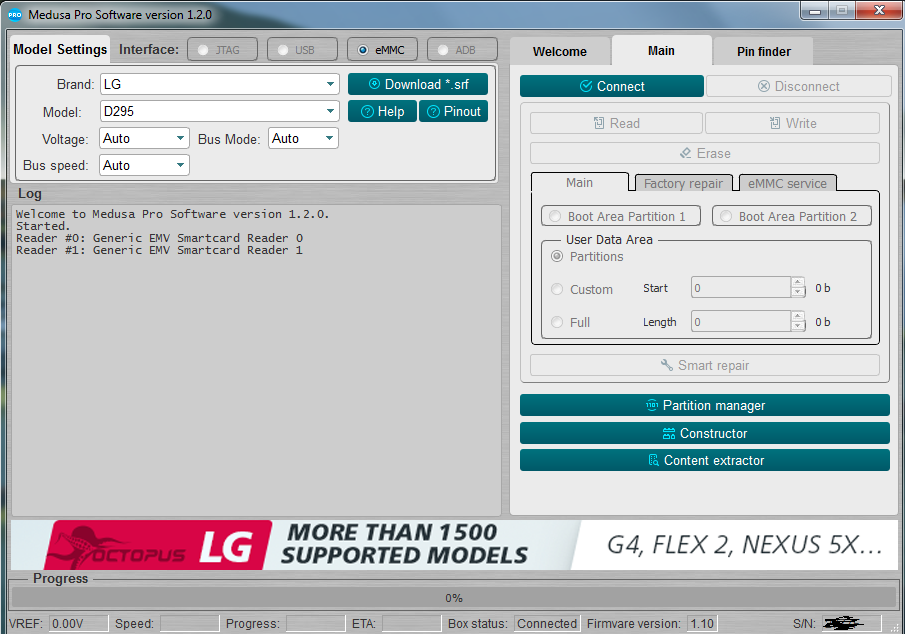Open the Factory repair tab
Image resolution: width=905 pixels, height=637 pixels.
point(683,183)
